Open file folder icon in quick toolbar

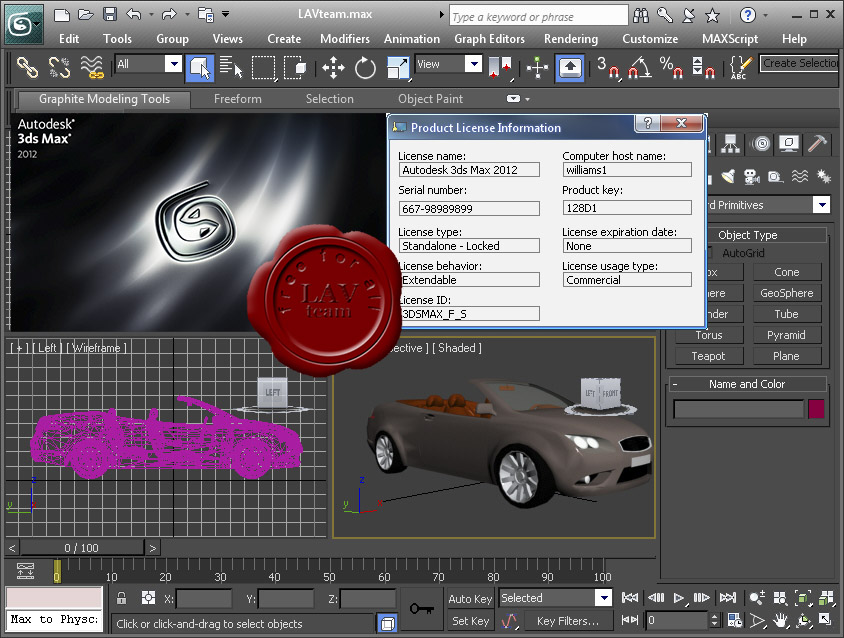(86, 15)
